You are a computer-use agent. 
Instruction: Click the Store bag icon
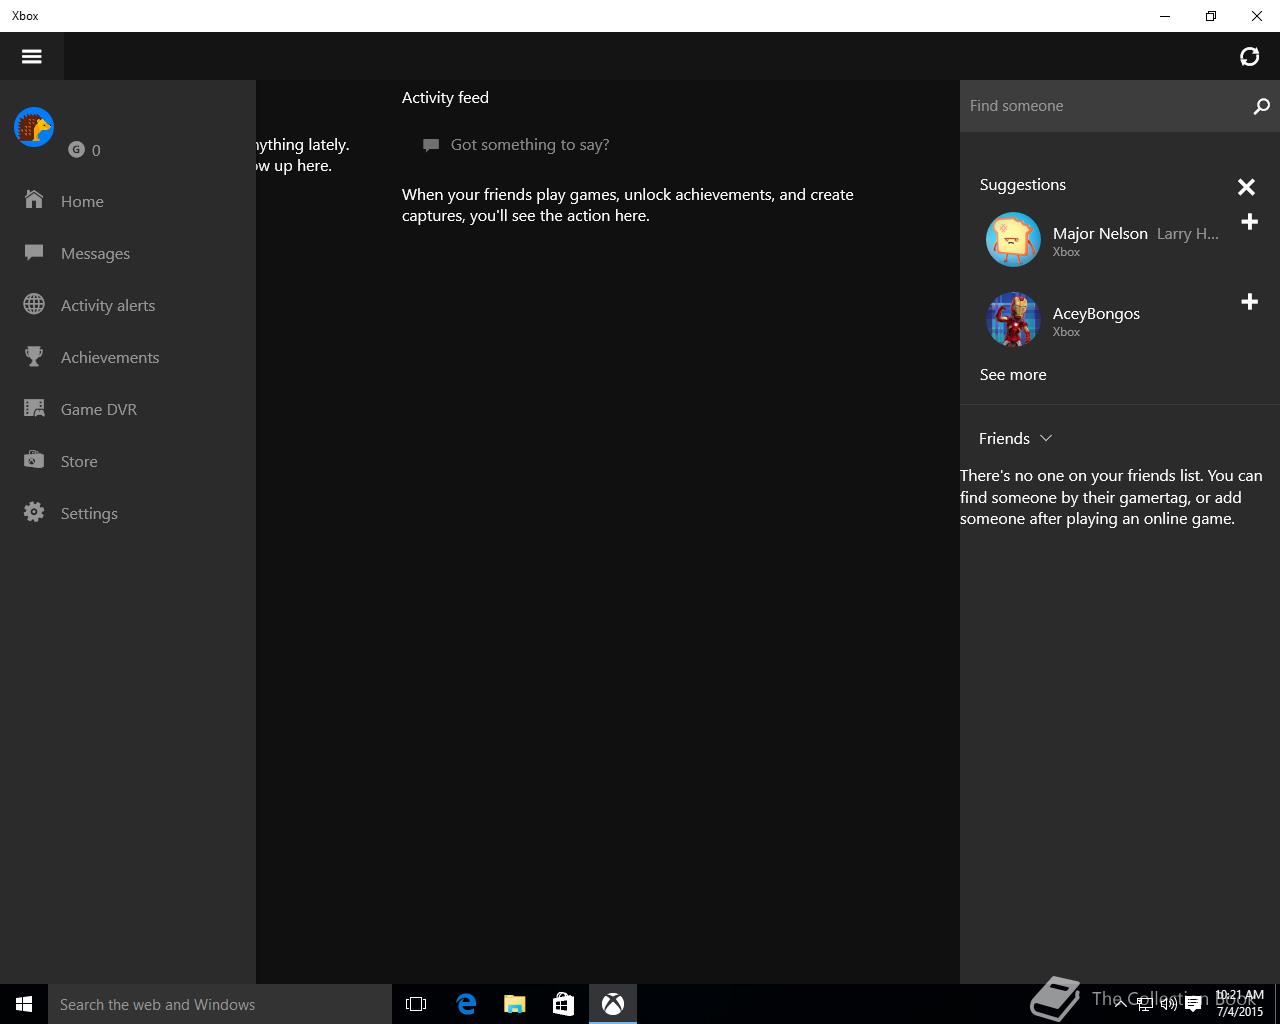[34, 460]
